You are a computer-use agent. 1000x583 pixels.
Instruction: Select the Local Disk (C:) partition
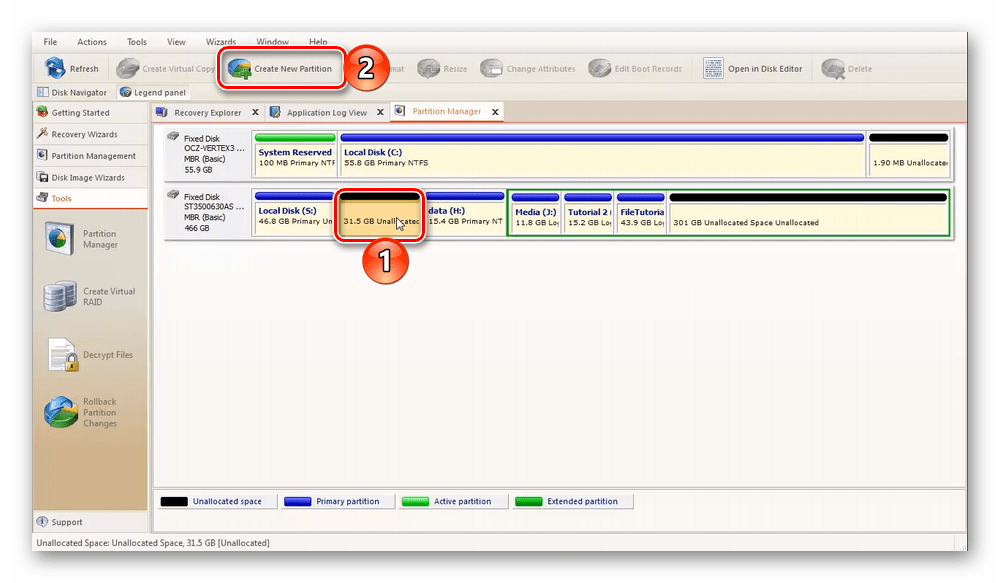tap(602, 153)
